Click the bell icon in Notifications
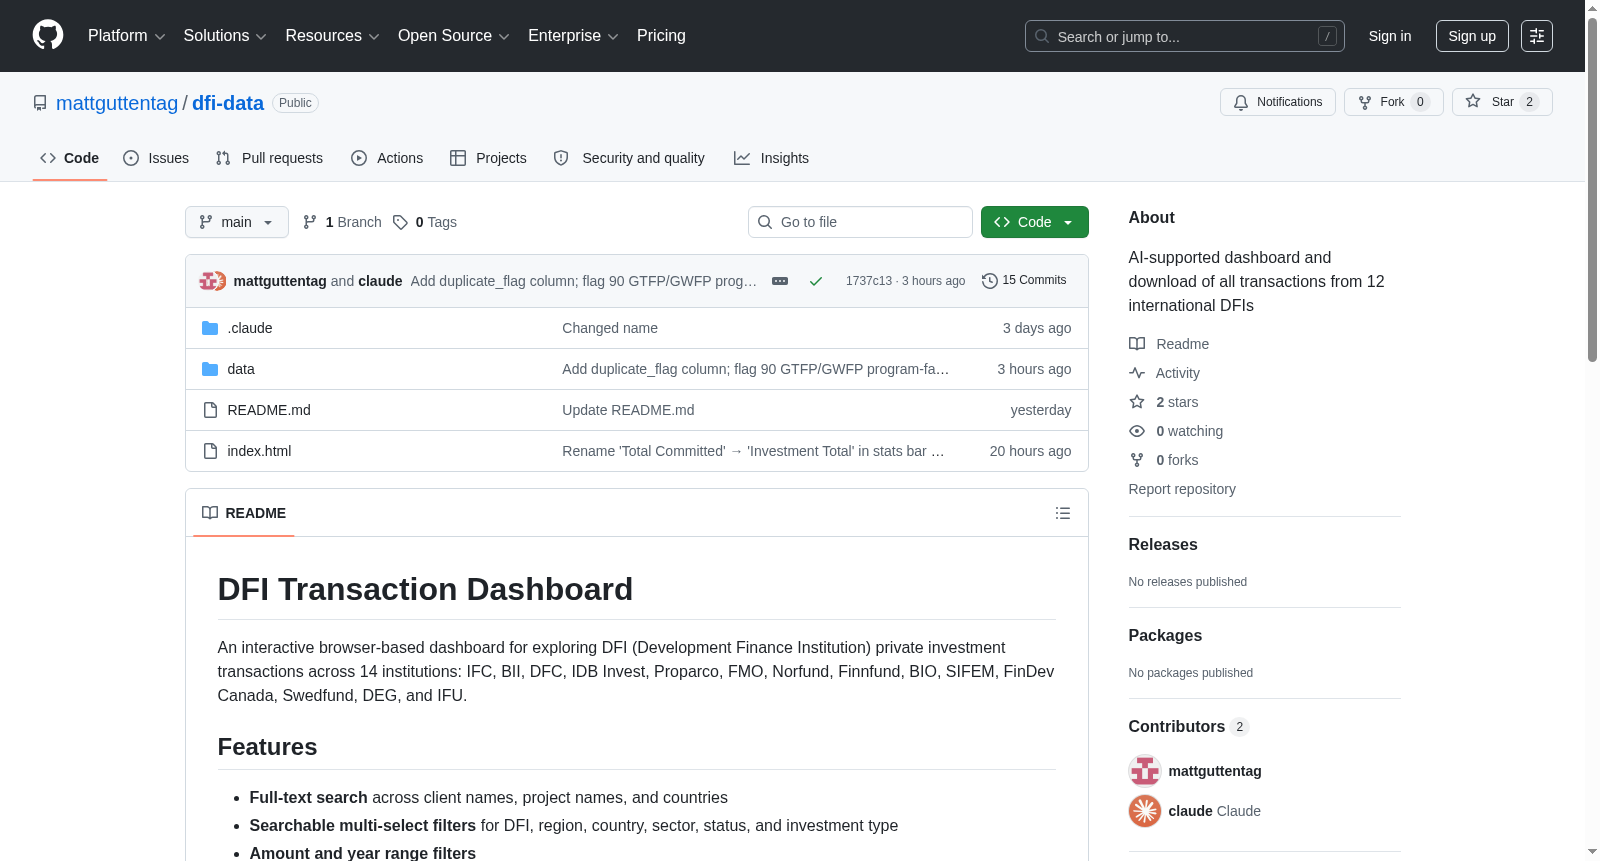1600x861 pixels. coord(1241,102)
